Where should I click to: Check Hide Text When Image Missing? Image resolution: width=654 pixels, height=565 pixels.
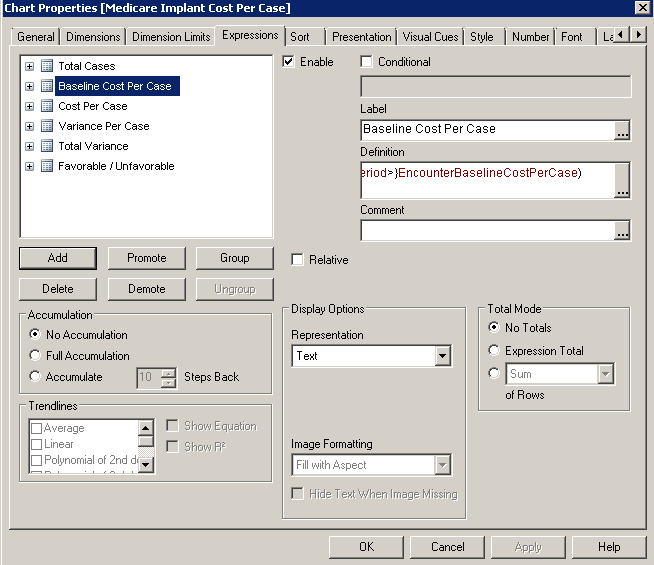pos(297,494)
